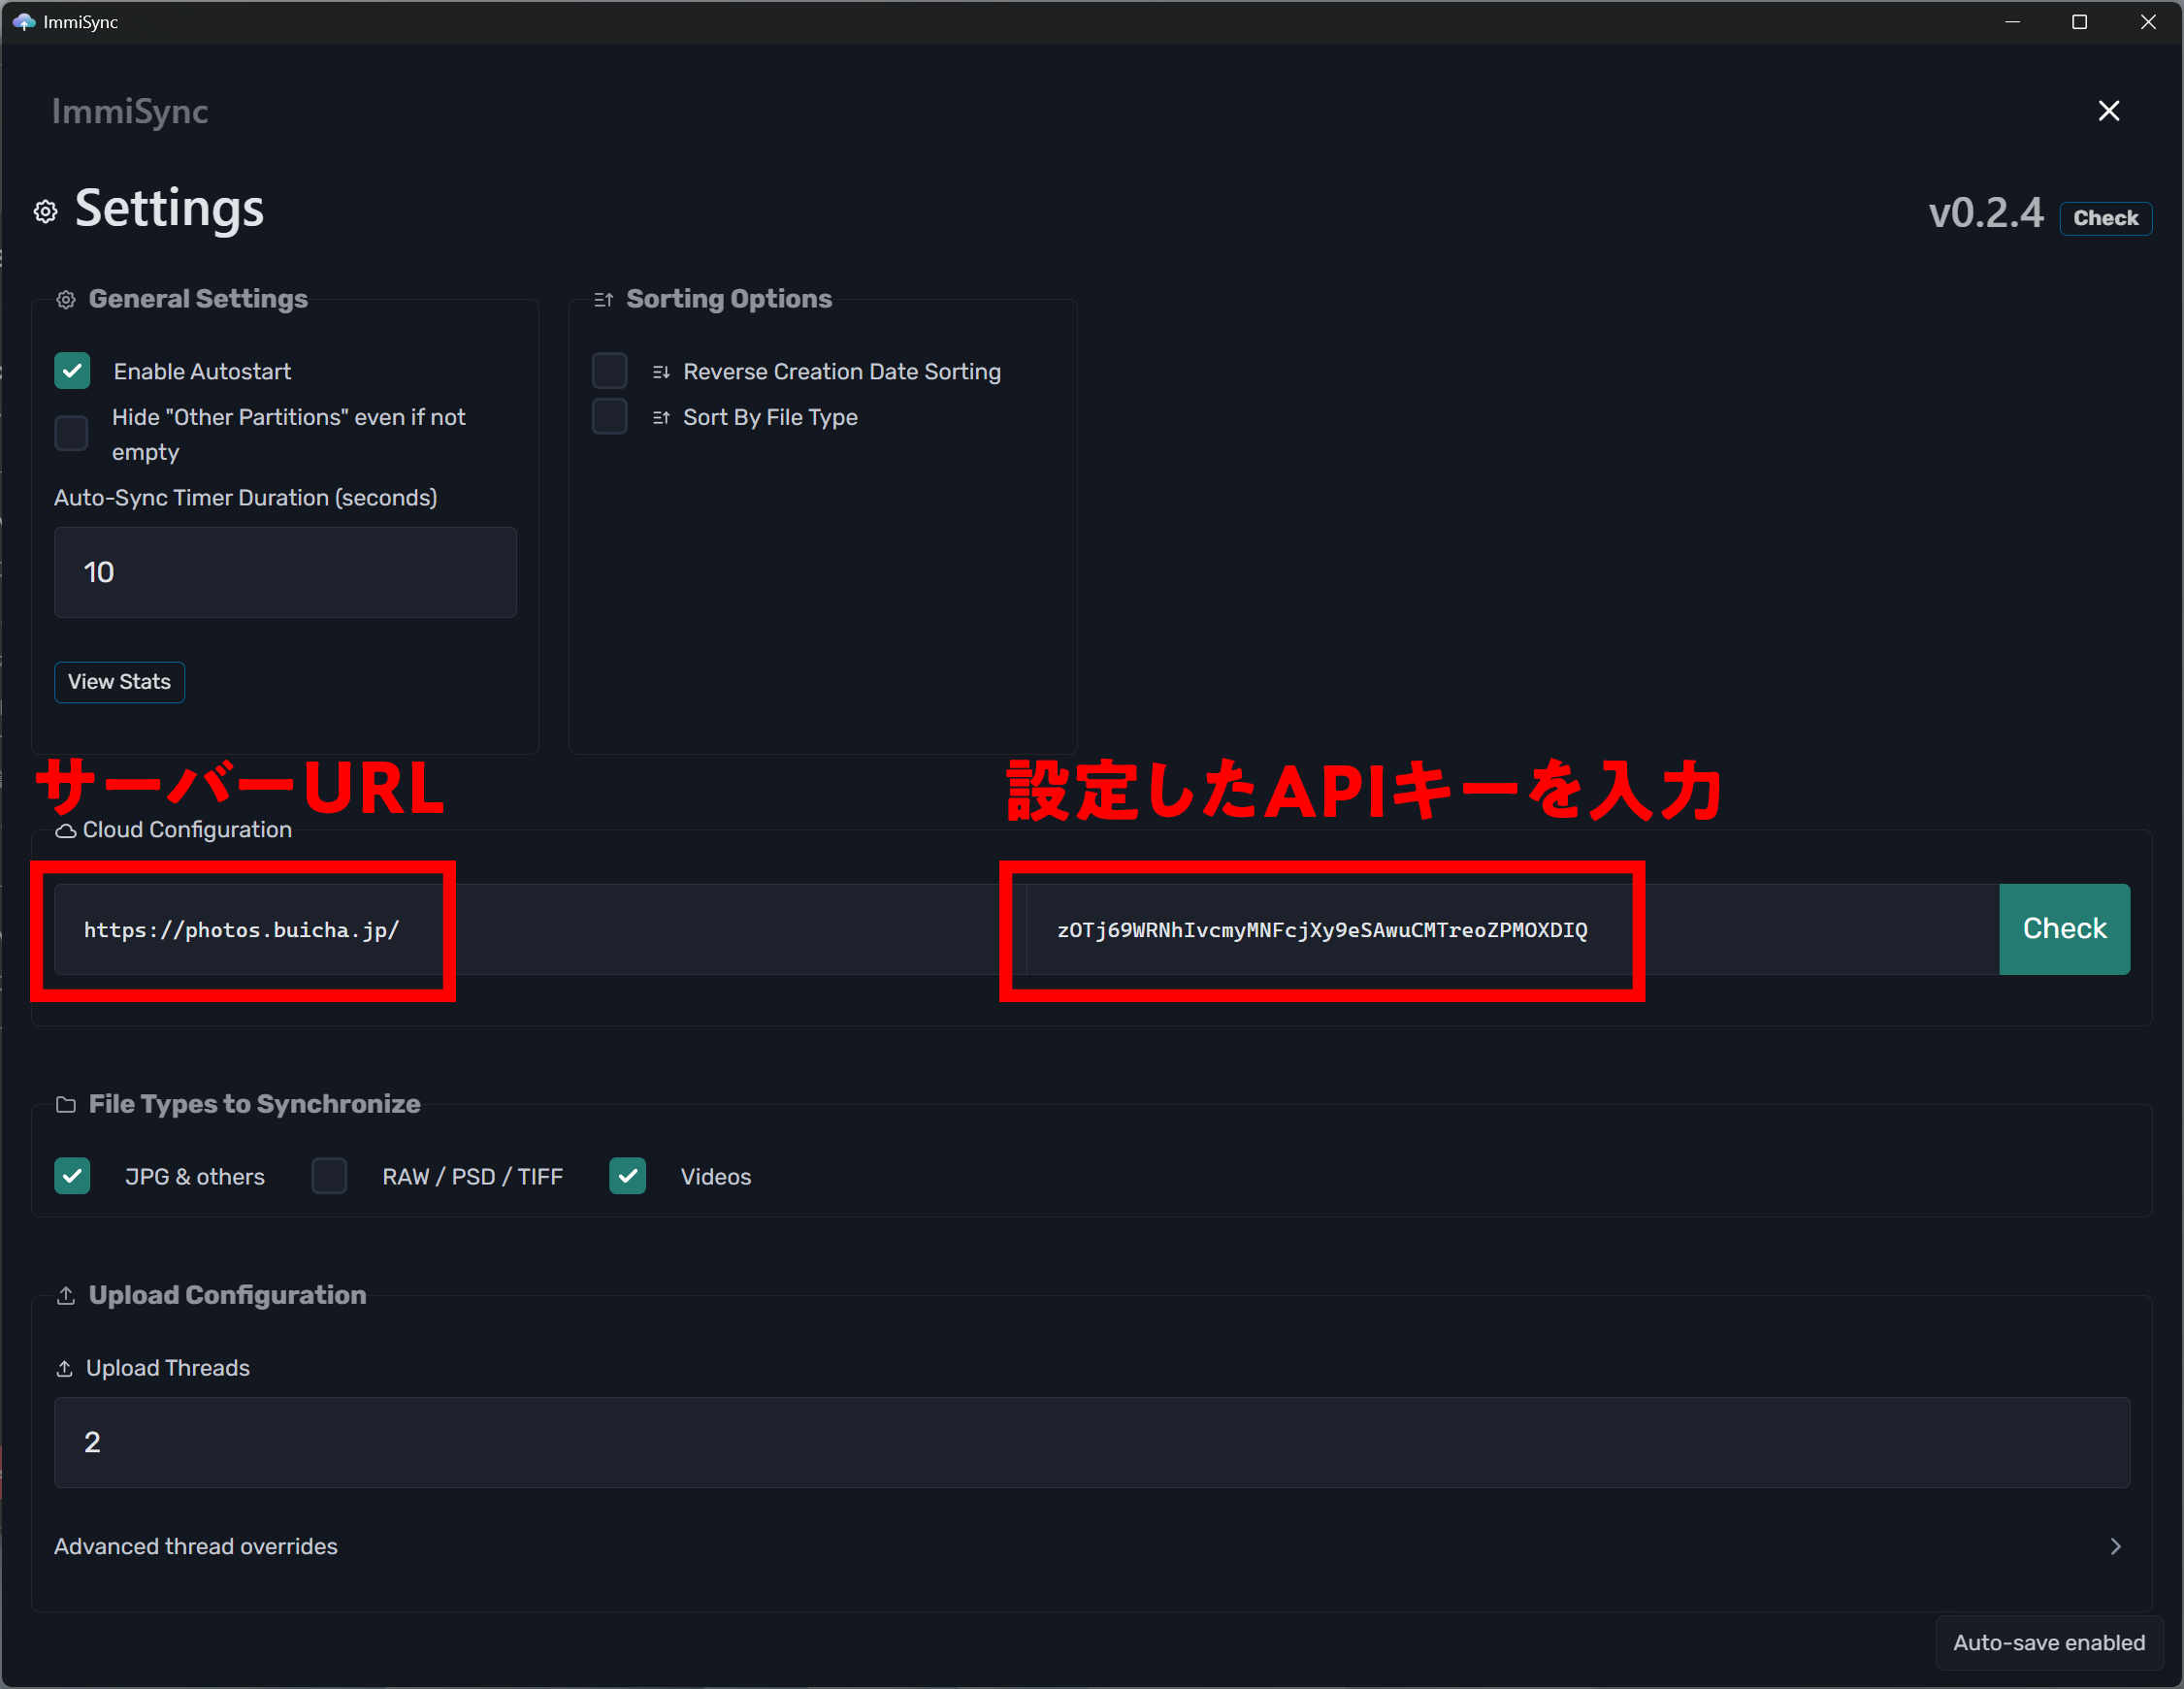2184x1689 pixels.
Task: Close the settings panel with X
Action: coord(2108,111)
